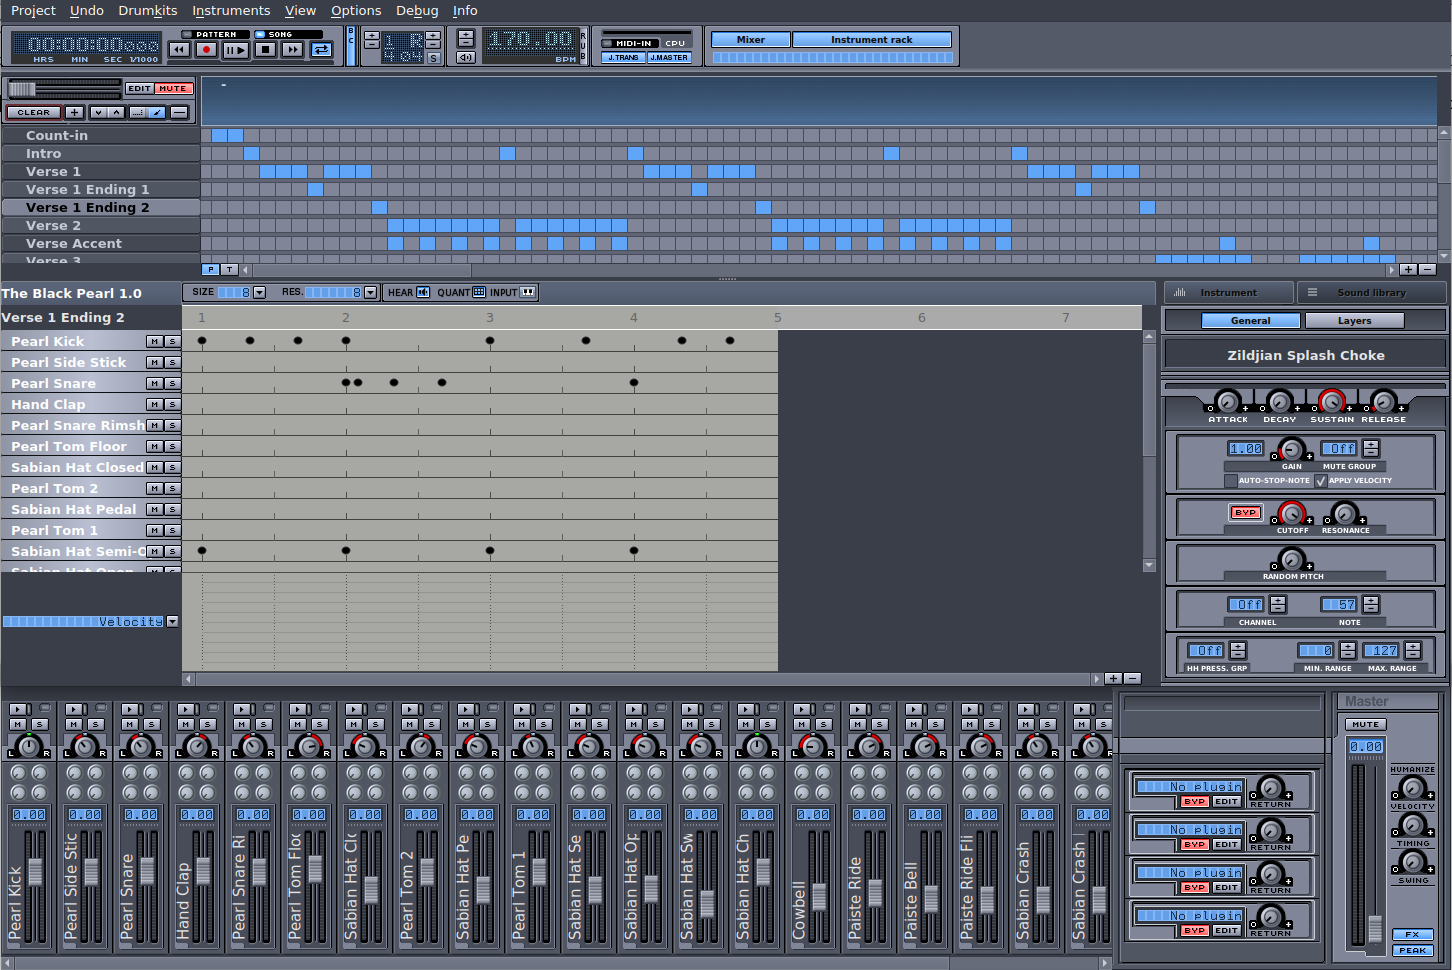Viewport: 1452px width, 970px height.
Task: Click the master PEAK button
Action: (1412, 950)
